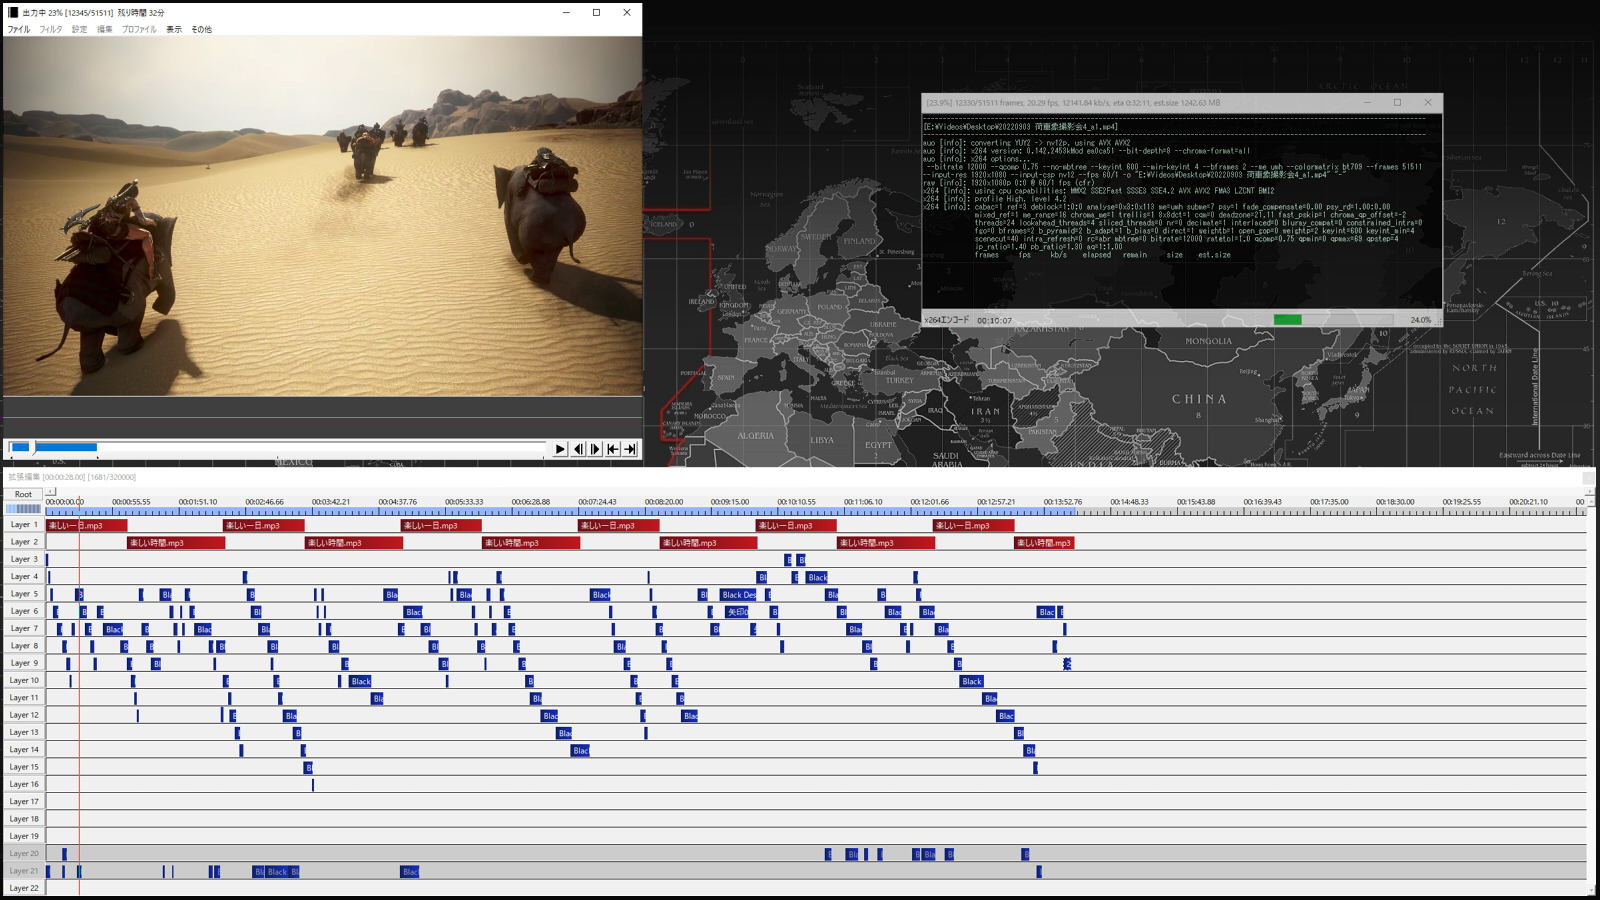The height and width of the screenshot is (900, 1600).
Task: Jump to the first frame of the video
Action: click(613, 449)
